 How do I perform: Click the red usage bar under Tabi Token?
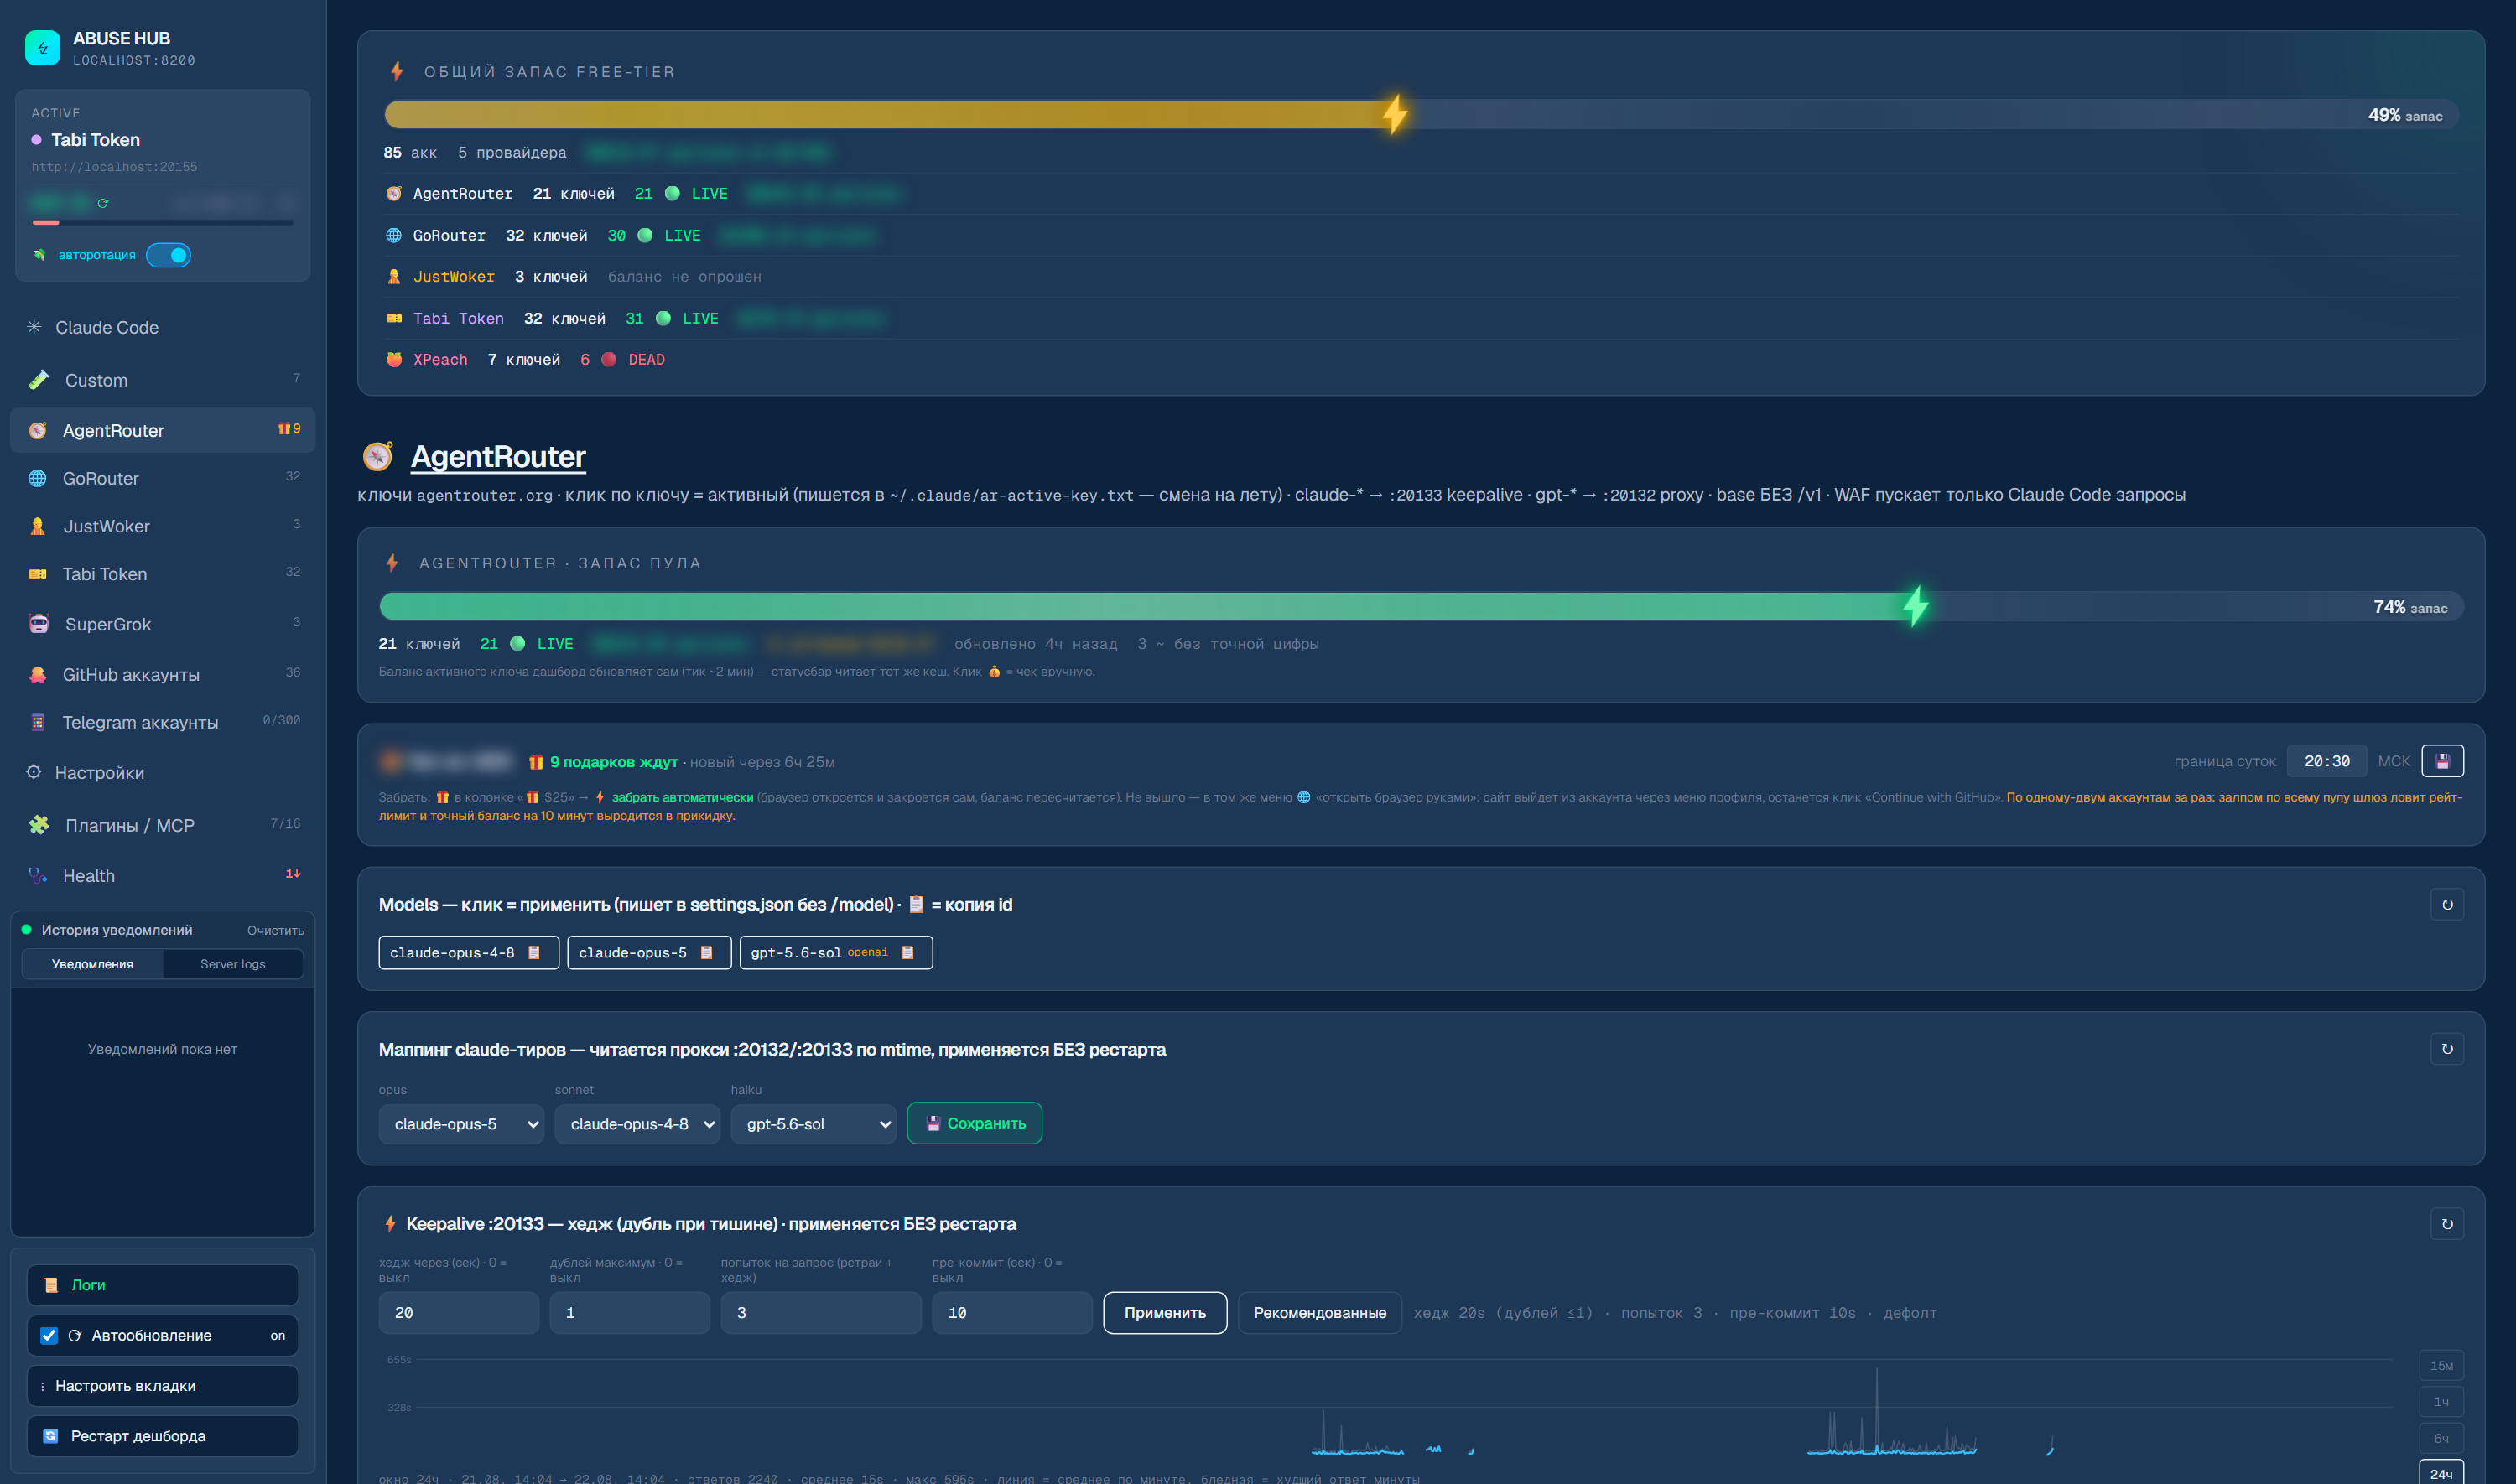pyautogui.click(x=162, y=222)
